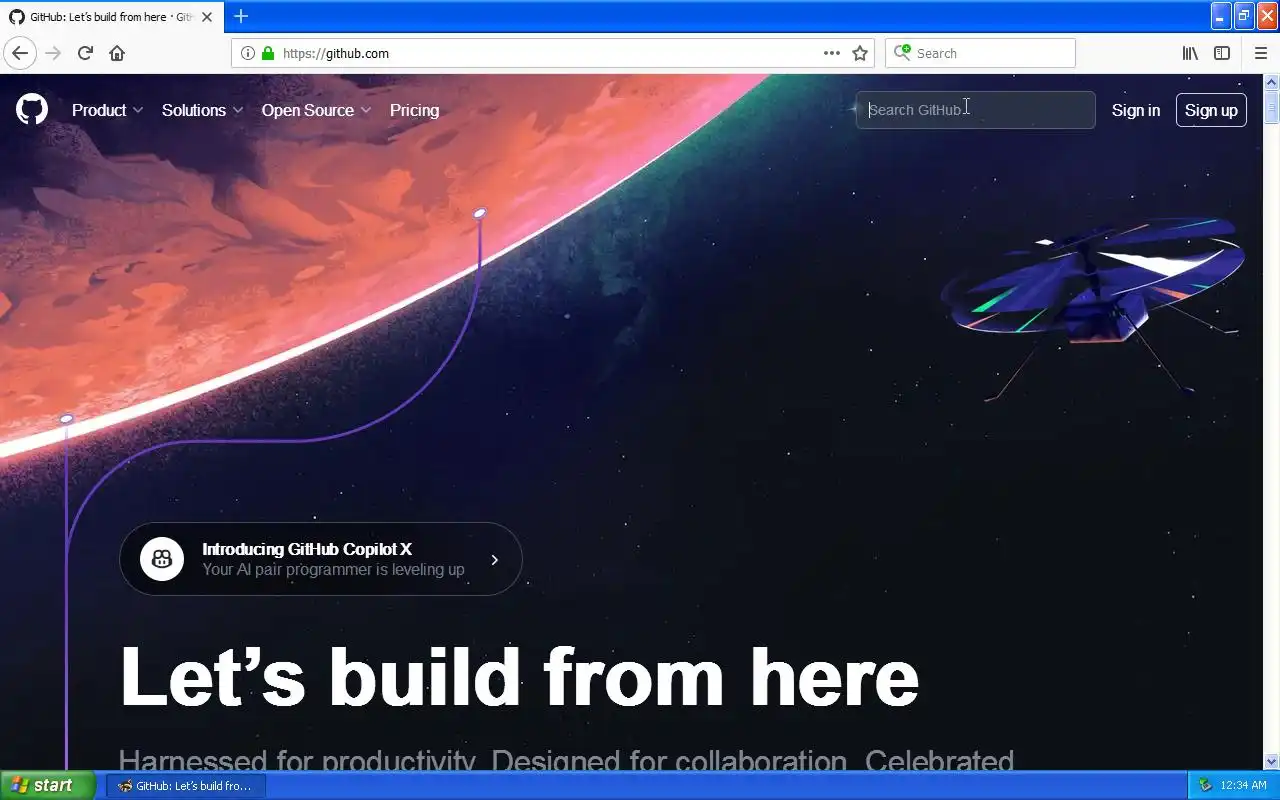
Task: Select the GitHub: Let's build from here tab
Action: click(x=110, y=17)
